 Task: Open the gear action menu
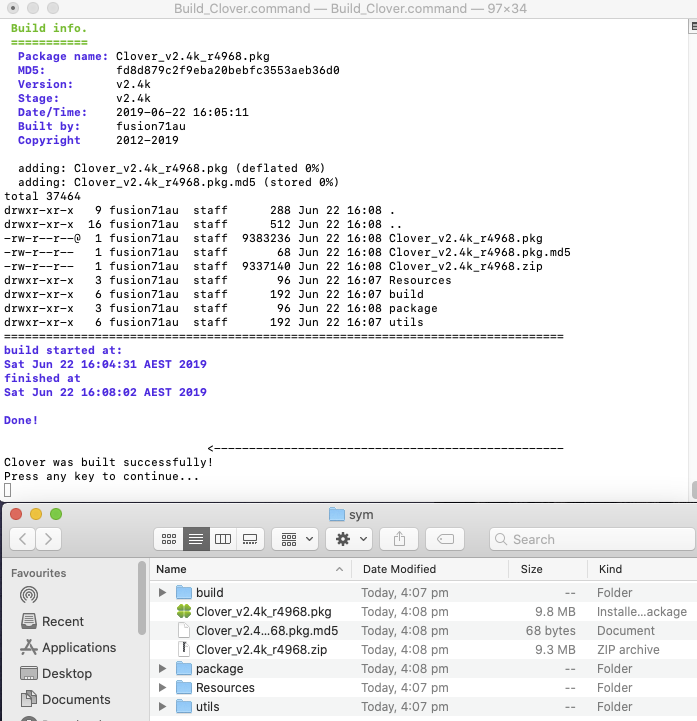coord(350,539)
